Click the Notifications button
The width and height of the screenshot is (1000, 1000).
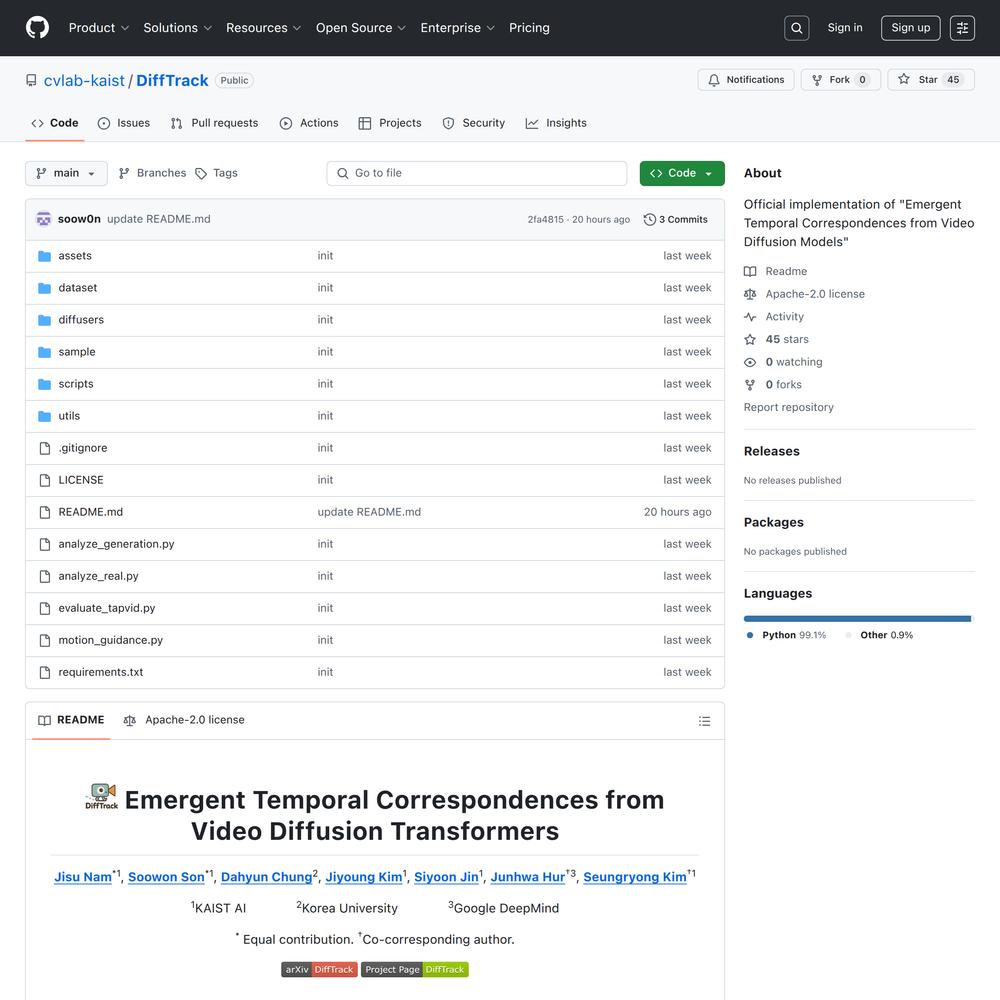pos(746,80)
